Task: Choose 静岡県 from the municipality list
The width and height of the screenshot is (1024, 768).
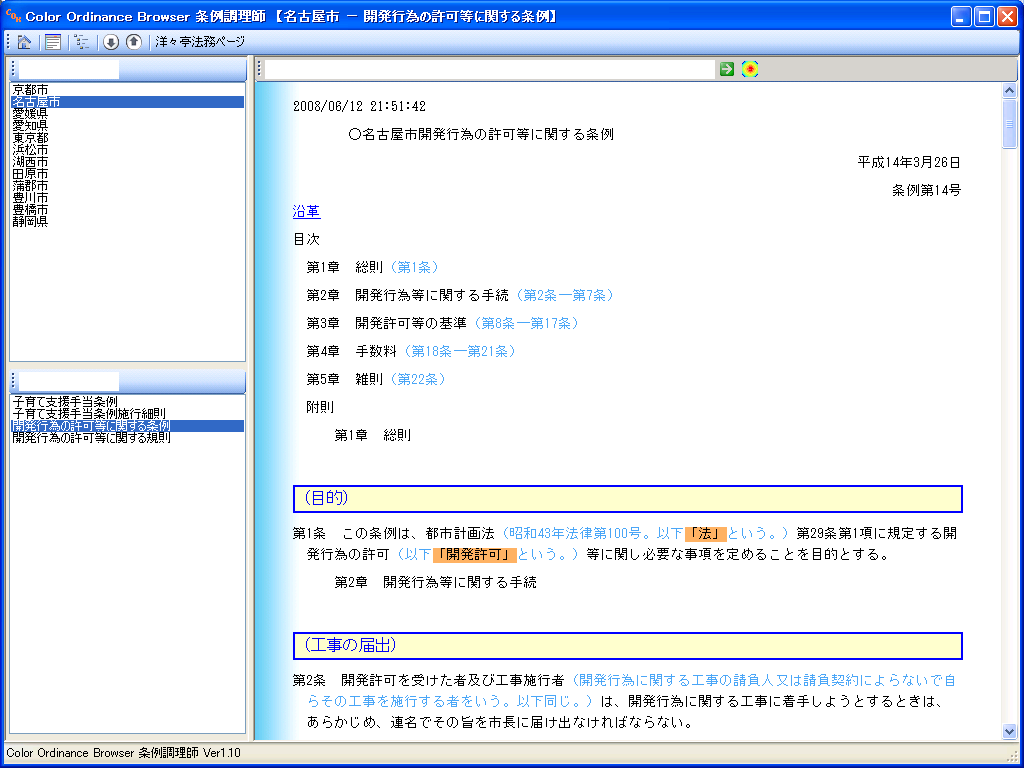Action: click(x=30, y=222)
